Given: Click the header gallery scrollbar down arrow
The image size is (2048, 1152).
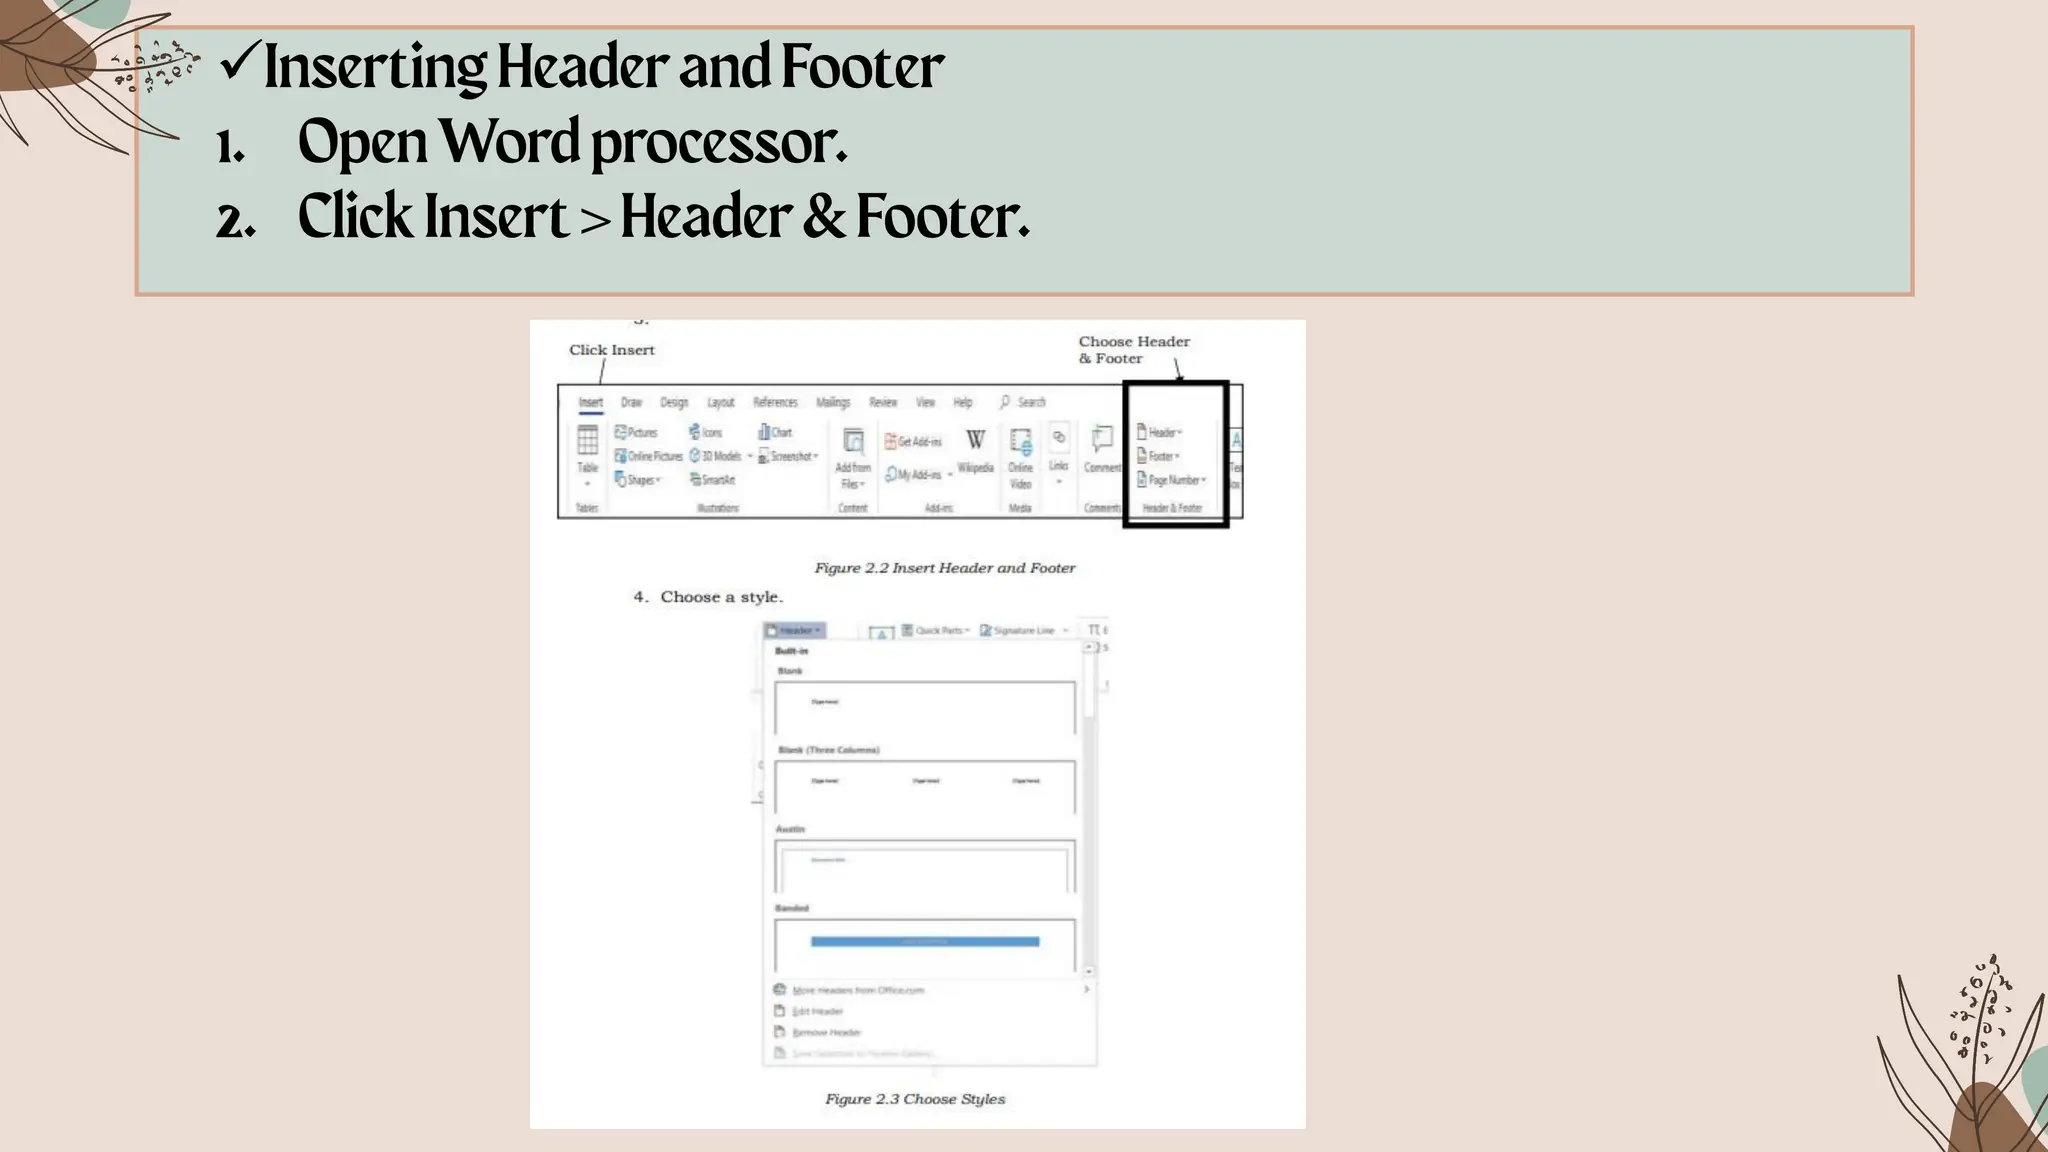Looking at the screenshot, I should point(1089,971).
